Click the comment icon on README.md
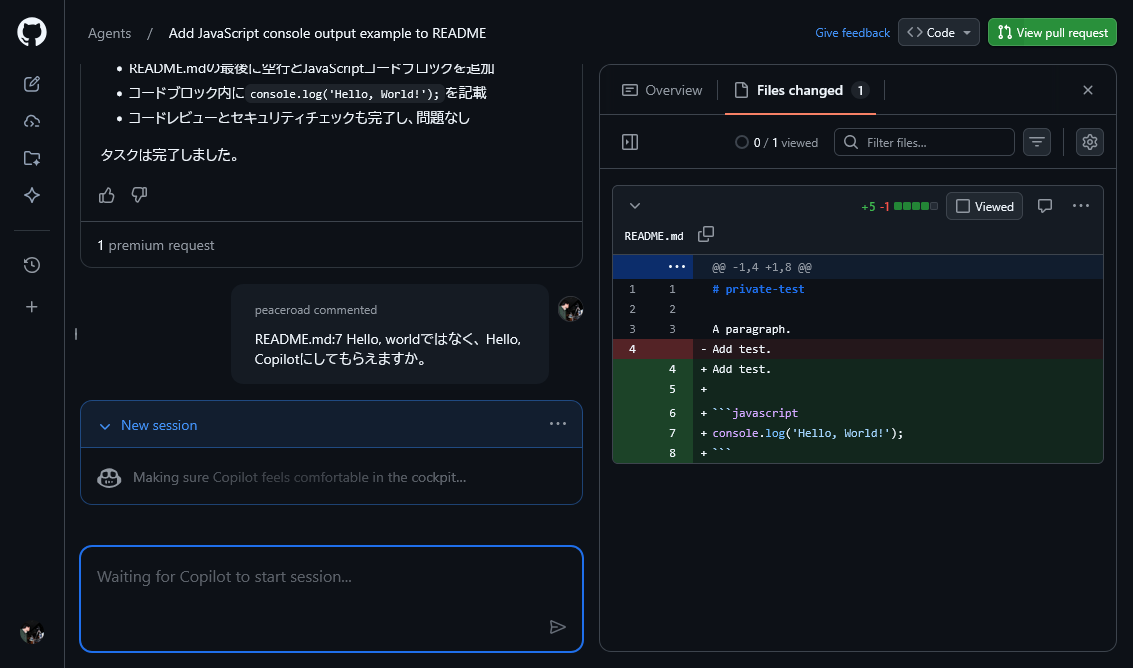The width and height of the screenshot is (1133, 668). [1045, 206]
